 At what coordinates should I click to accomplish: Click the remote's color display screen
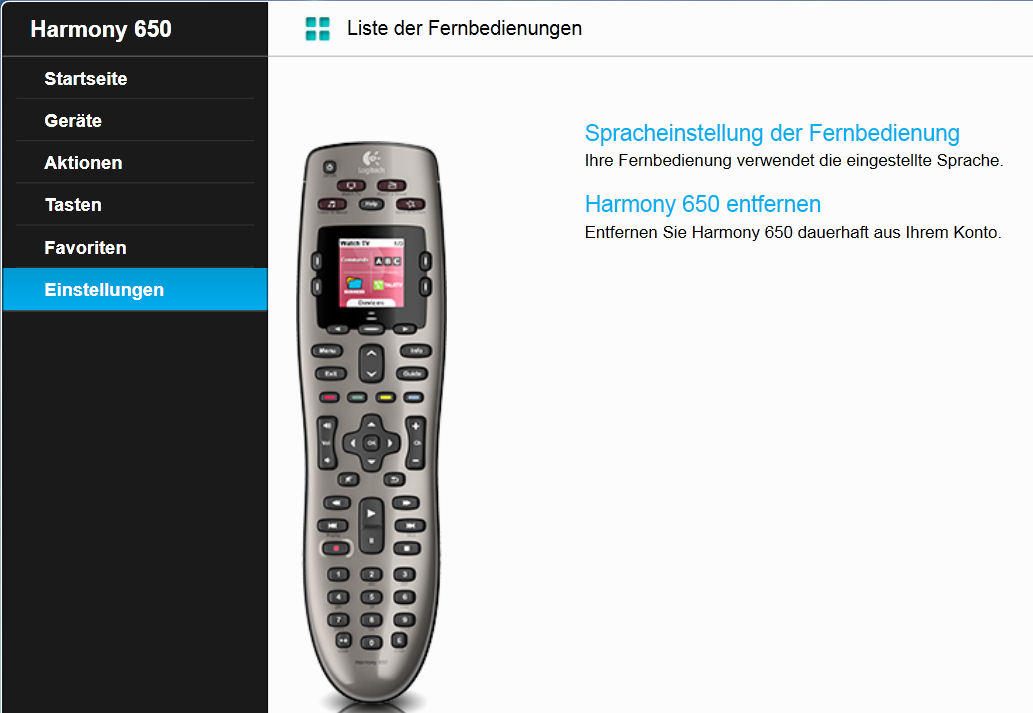coord(372,273)
